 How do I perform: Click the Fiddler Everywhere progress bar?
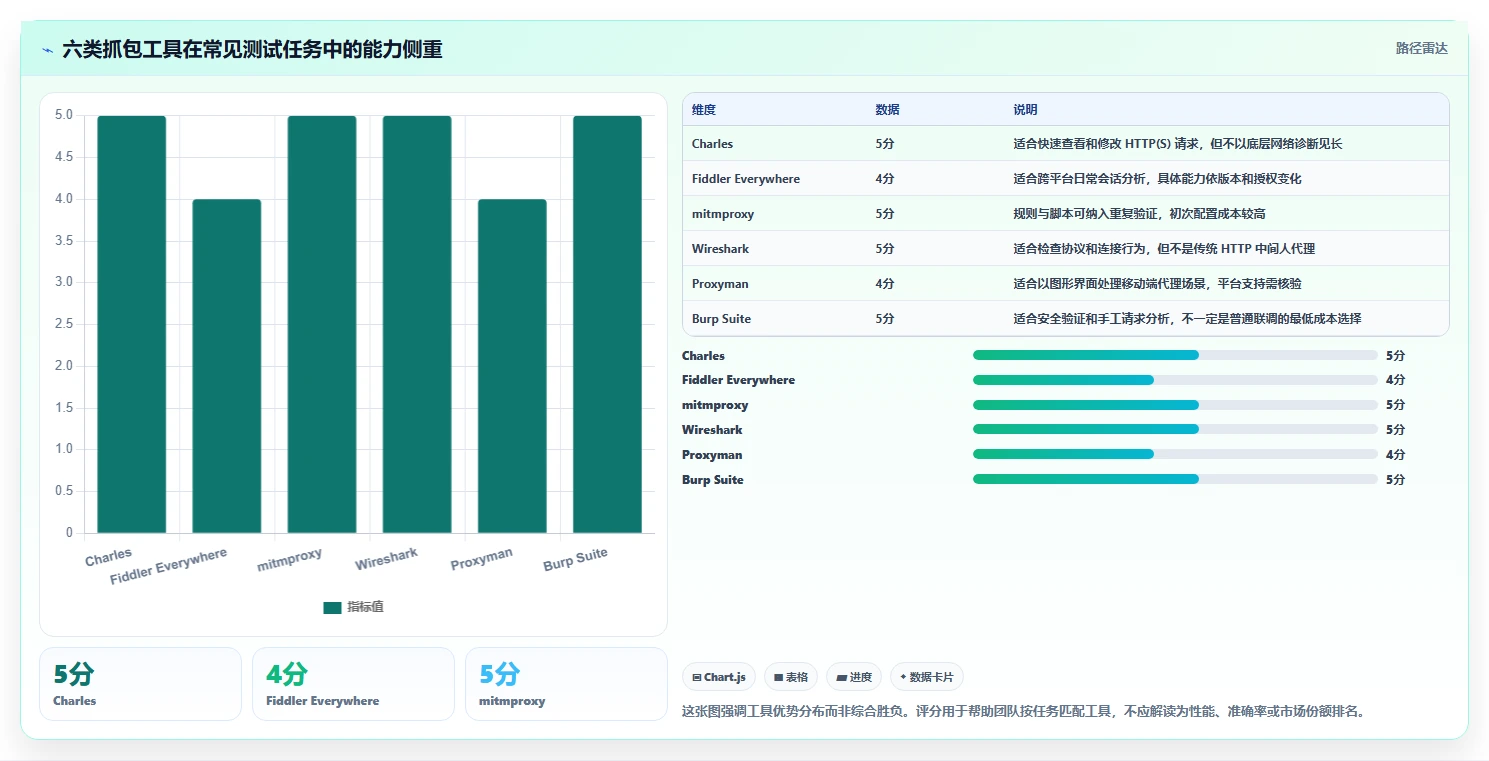pyautogui.click(x=1175, y=380)
